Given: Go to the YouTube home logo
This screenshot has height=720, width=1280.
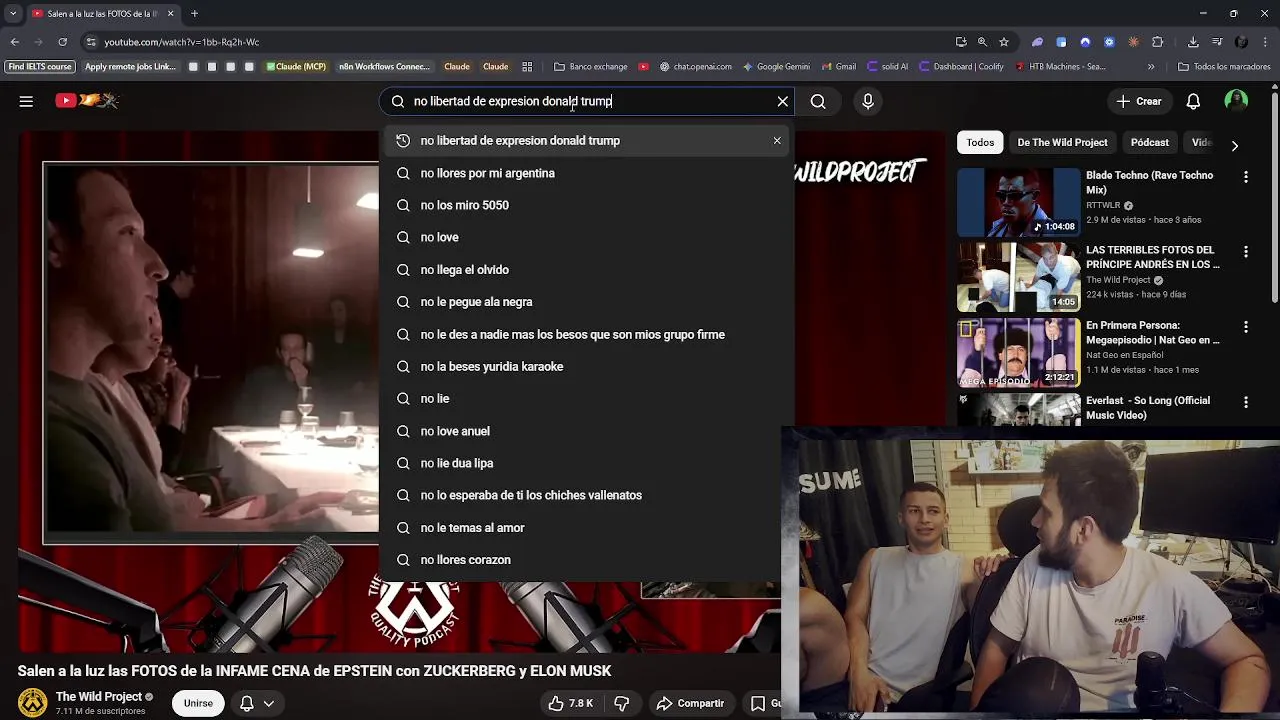Looking at the screenshot, I should (87, 100).
